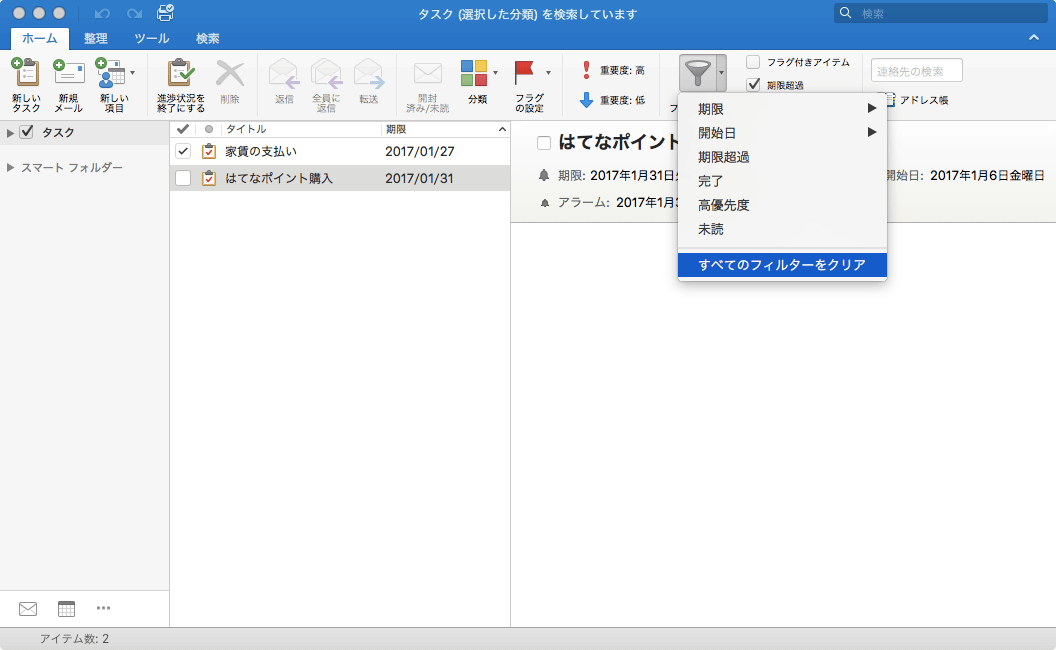Click the print icon in title bar
The width and height of the screenshot is (1056, 650).
pos(165,13)
